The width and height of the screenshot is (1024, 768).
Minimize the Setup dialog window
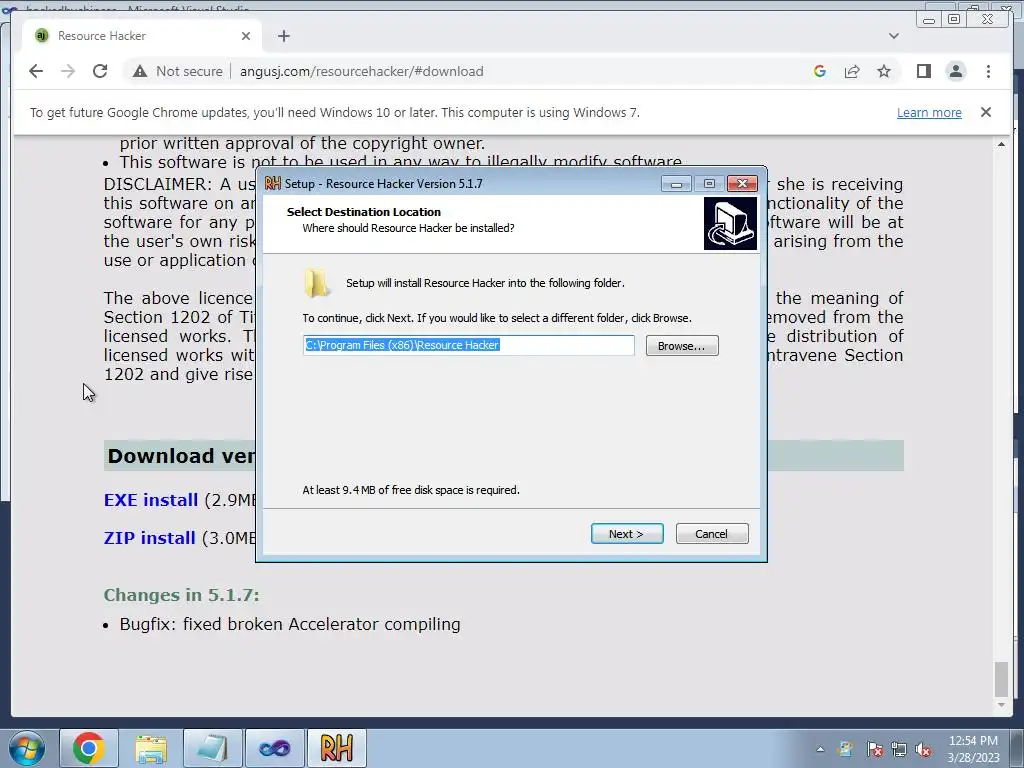tap(676, 184)
